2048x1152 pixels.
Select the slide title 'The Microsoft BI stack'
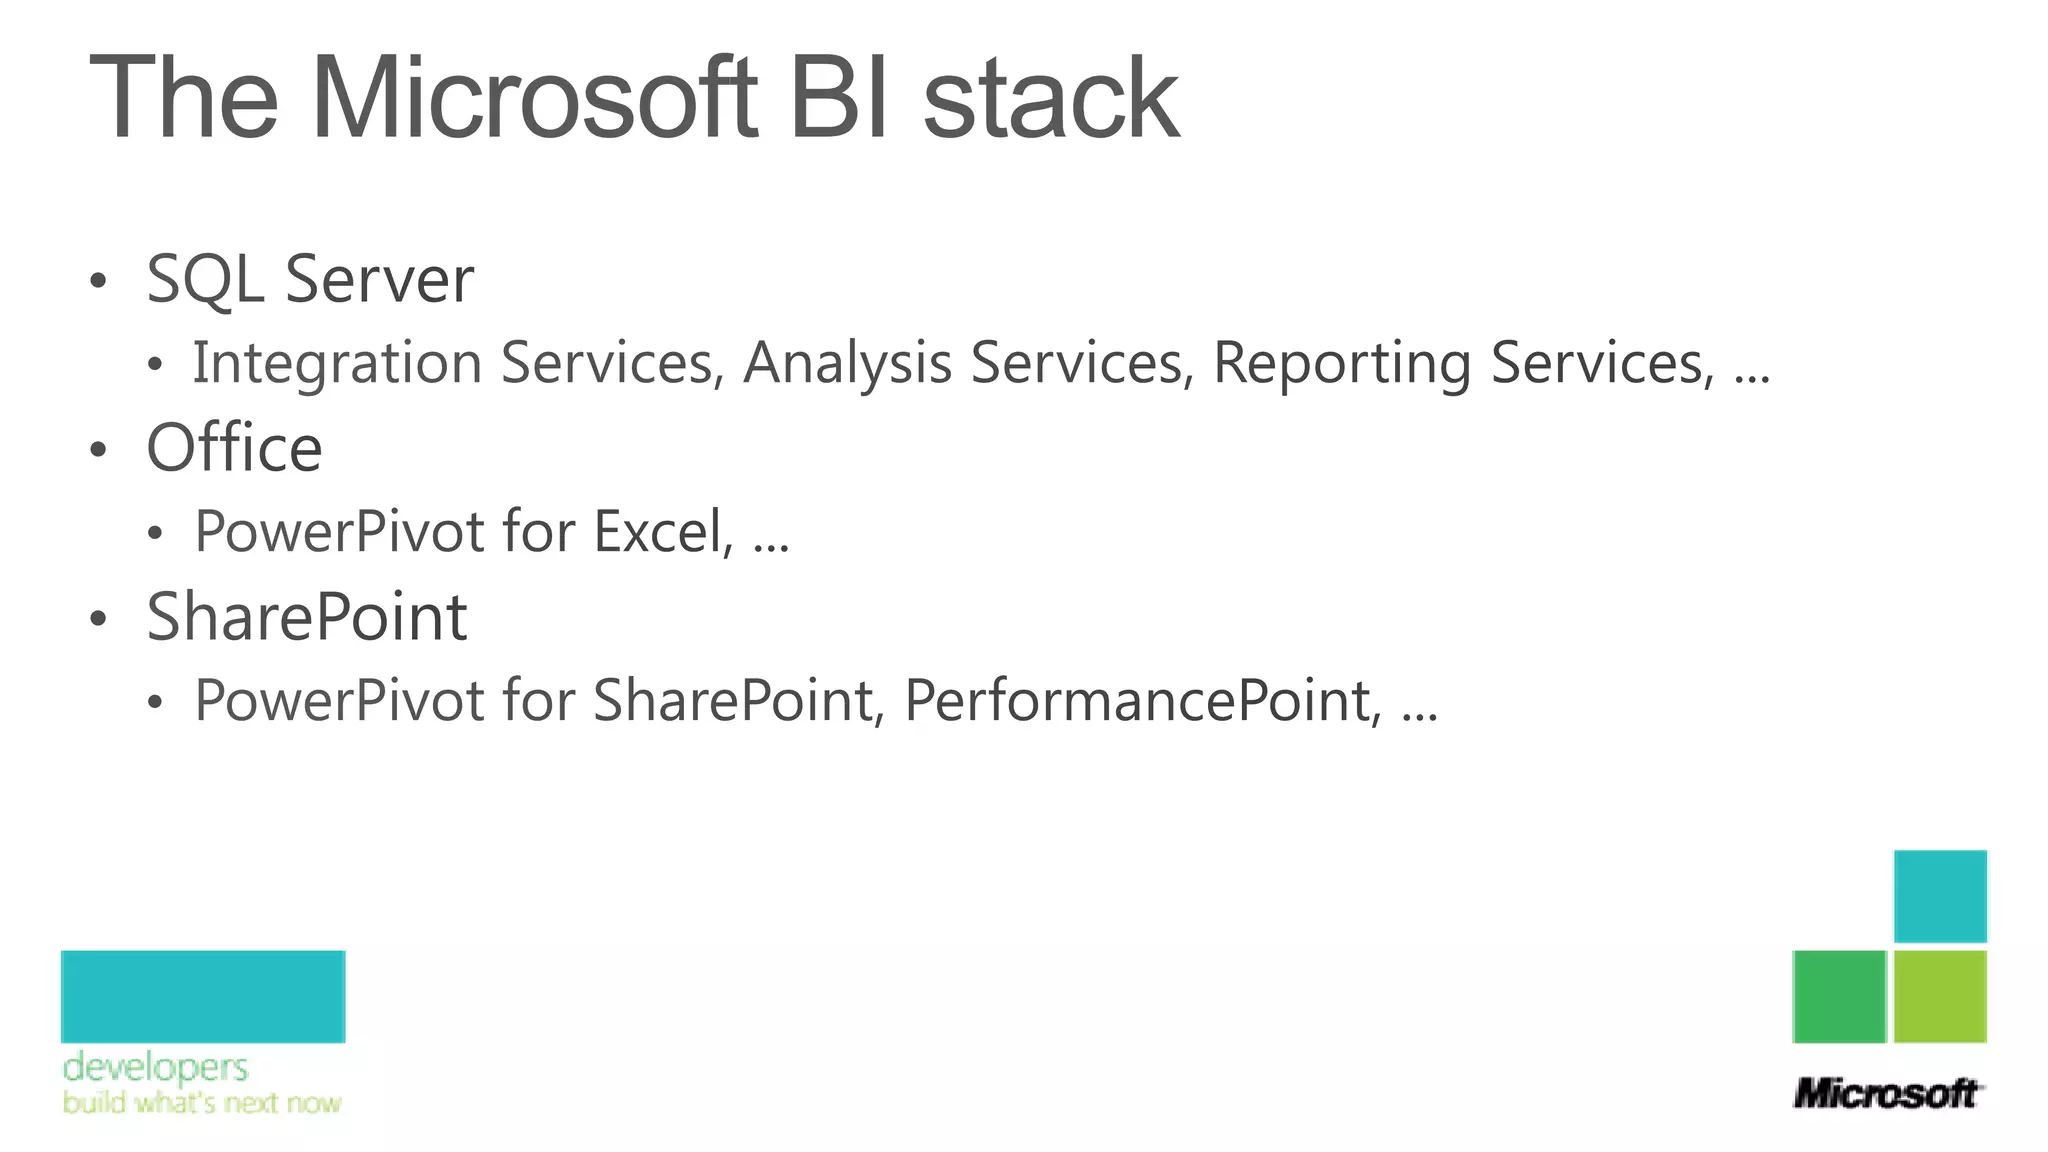(x=634, y=98)
